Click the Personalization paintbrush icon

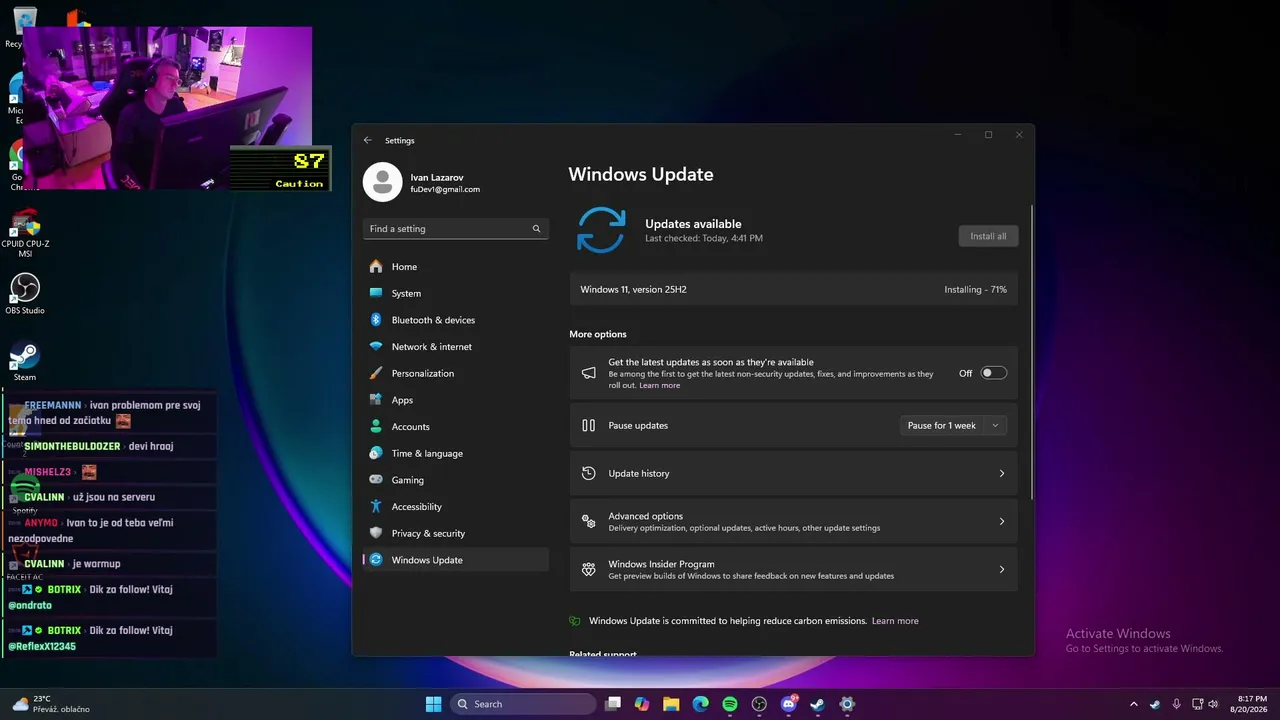[376, 373]
